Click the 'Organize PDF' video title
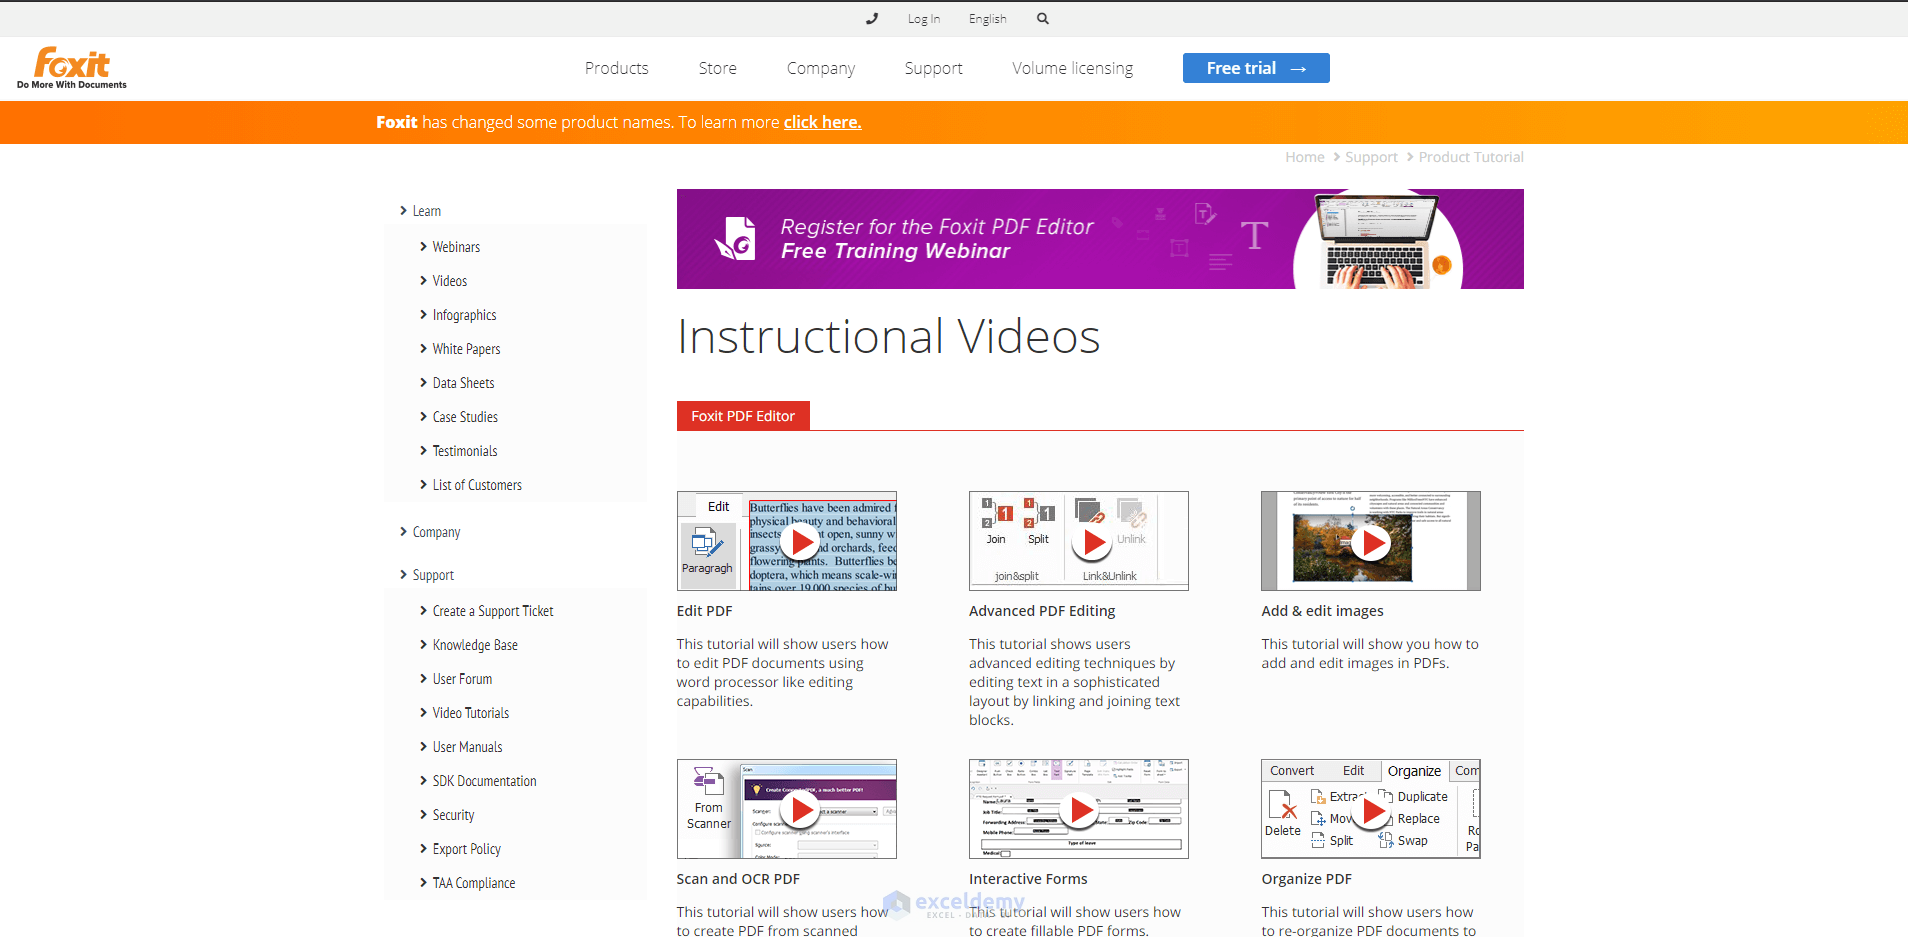This screenshot has height=937, width=1908. [1306, 879]
